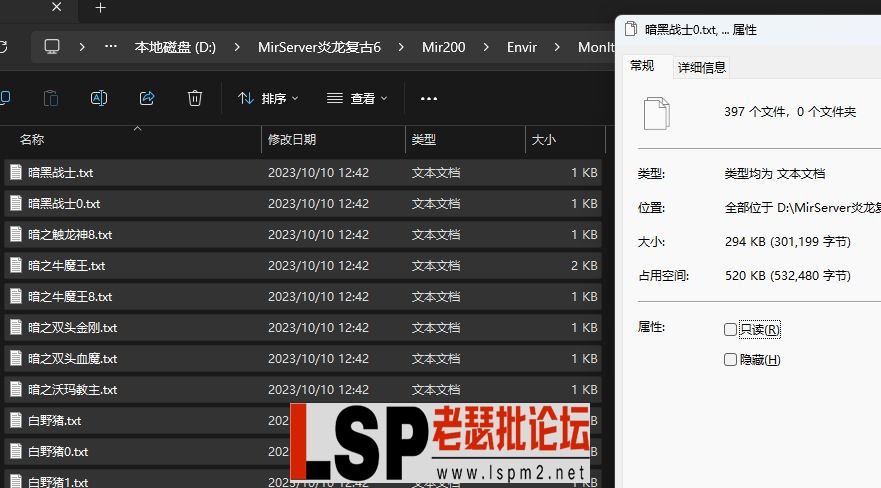881x488 pixels.
Task: Click the document icon in Properties title bar
Action: point(631,29)
